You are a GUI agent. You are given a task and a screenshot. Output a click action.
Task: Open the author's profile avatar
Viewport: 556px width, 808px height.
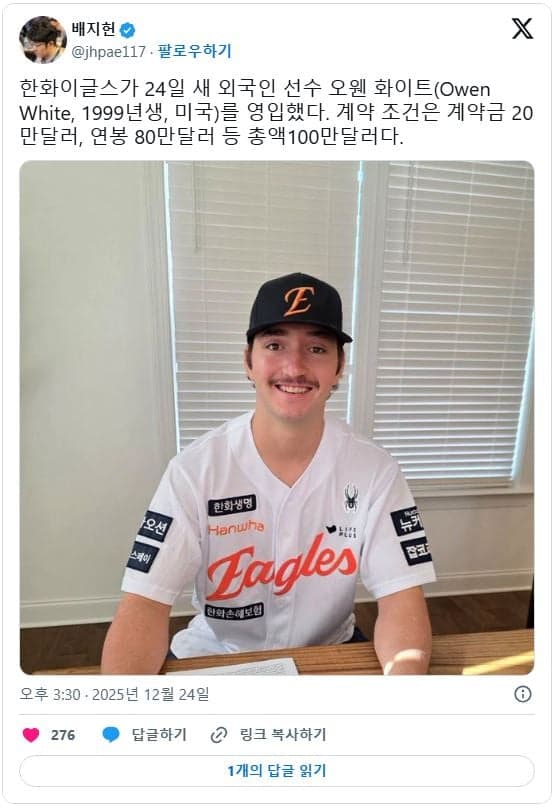tap(43, 40)
